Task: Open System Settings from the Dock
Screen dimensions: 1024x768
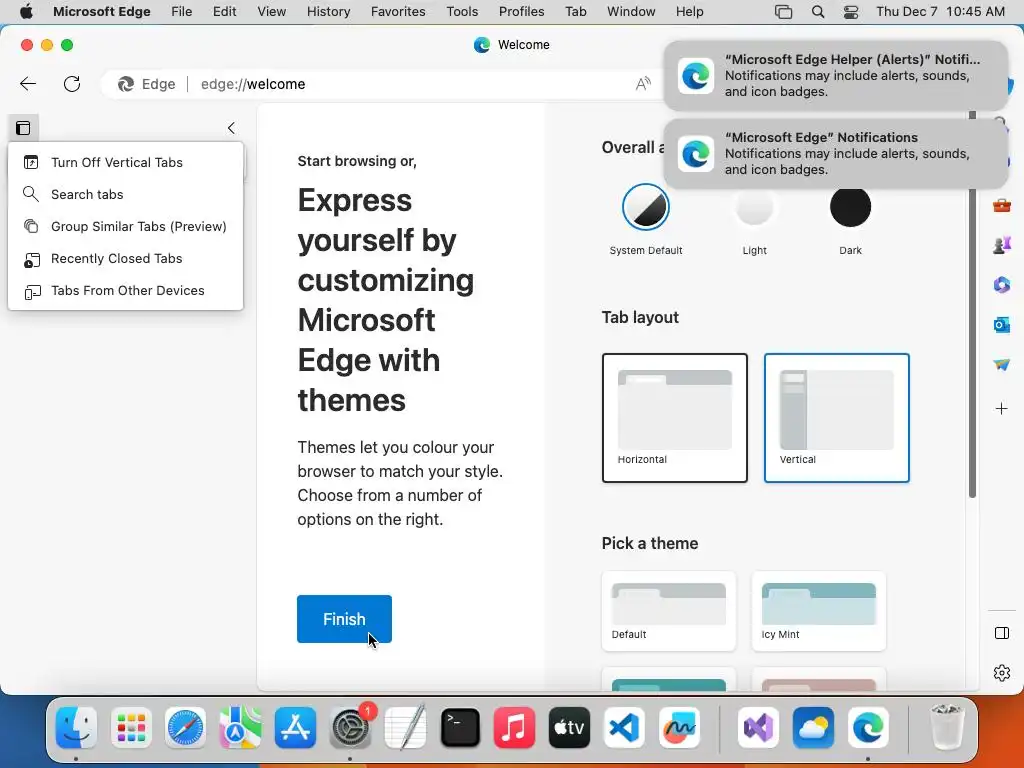Action: [x=350, y=728]
